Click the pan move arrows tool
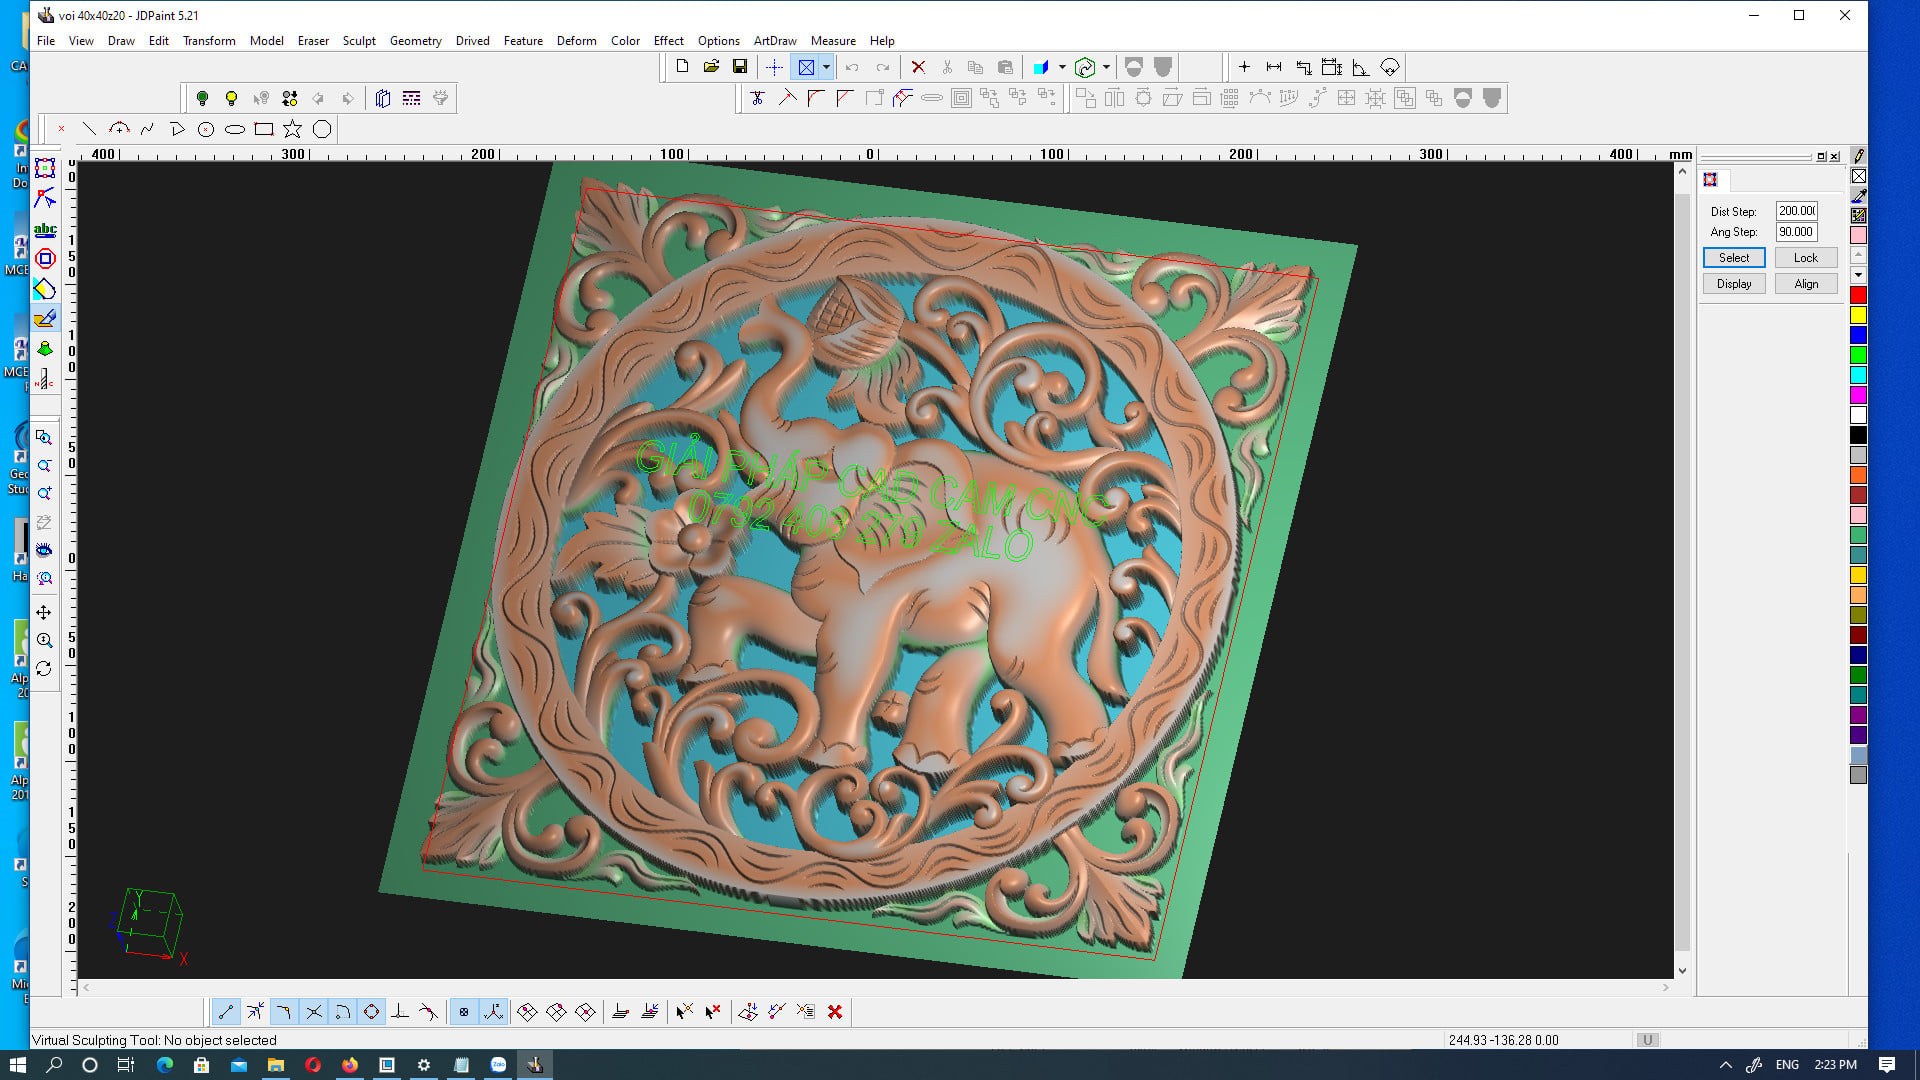The width and height of the screenshot is (1920, 1080). click(44, 612)
